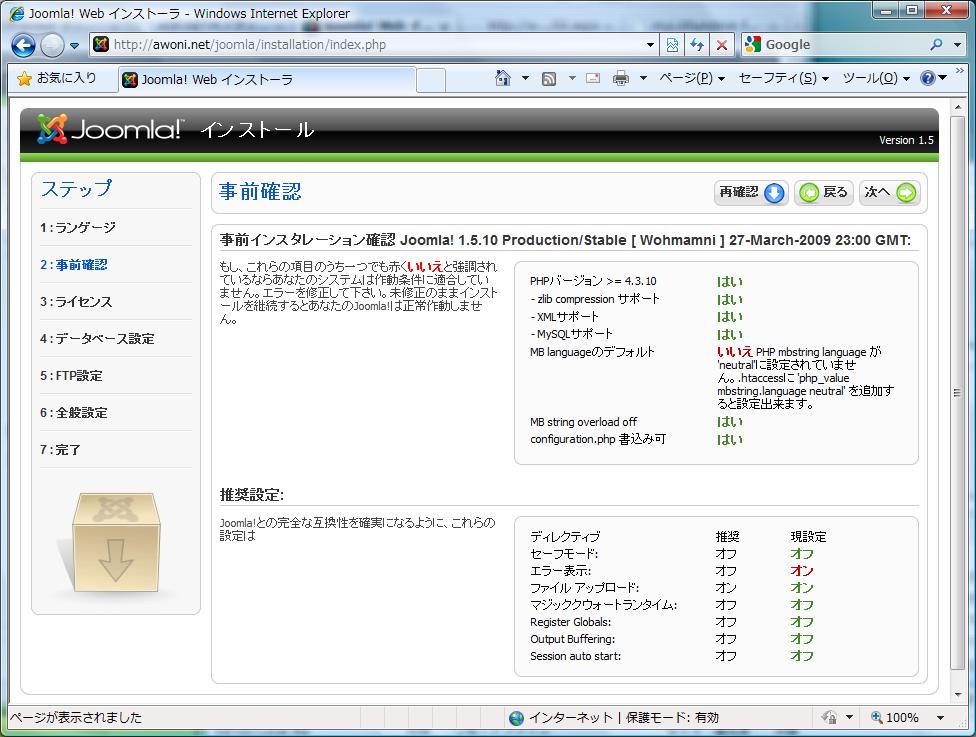Click the 推奨設定 section heading
Image resolution: width=976 pixels, height=737 pixels.
(x=252, y=495)
